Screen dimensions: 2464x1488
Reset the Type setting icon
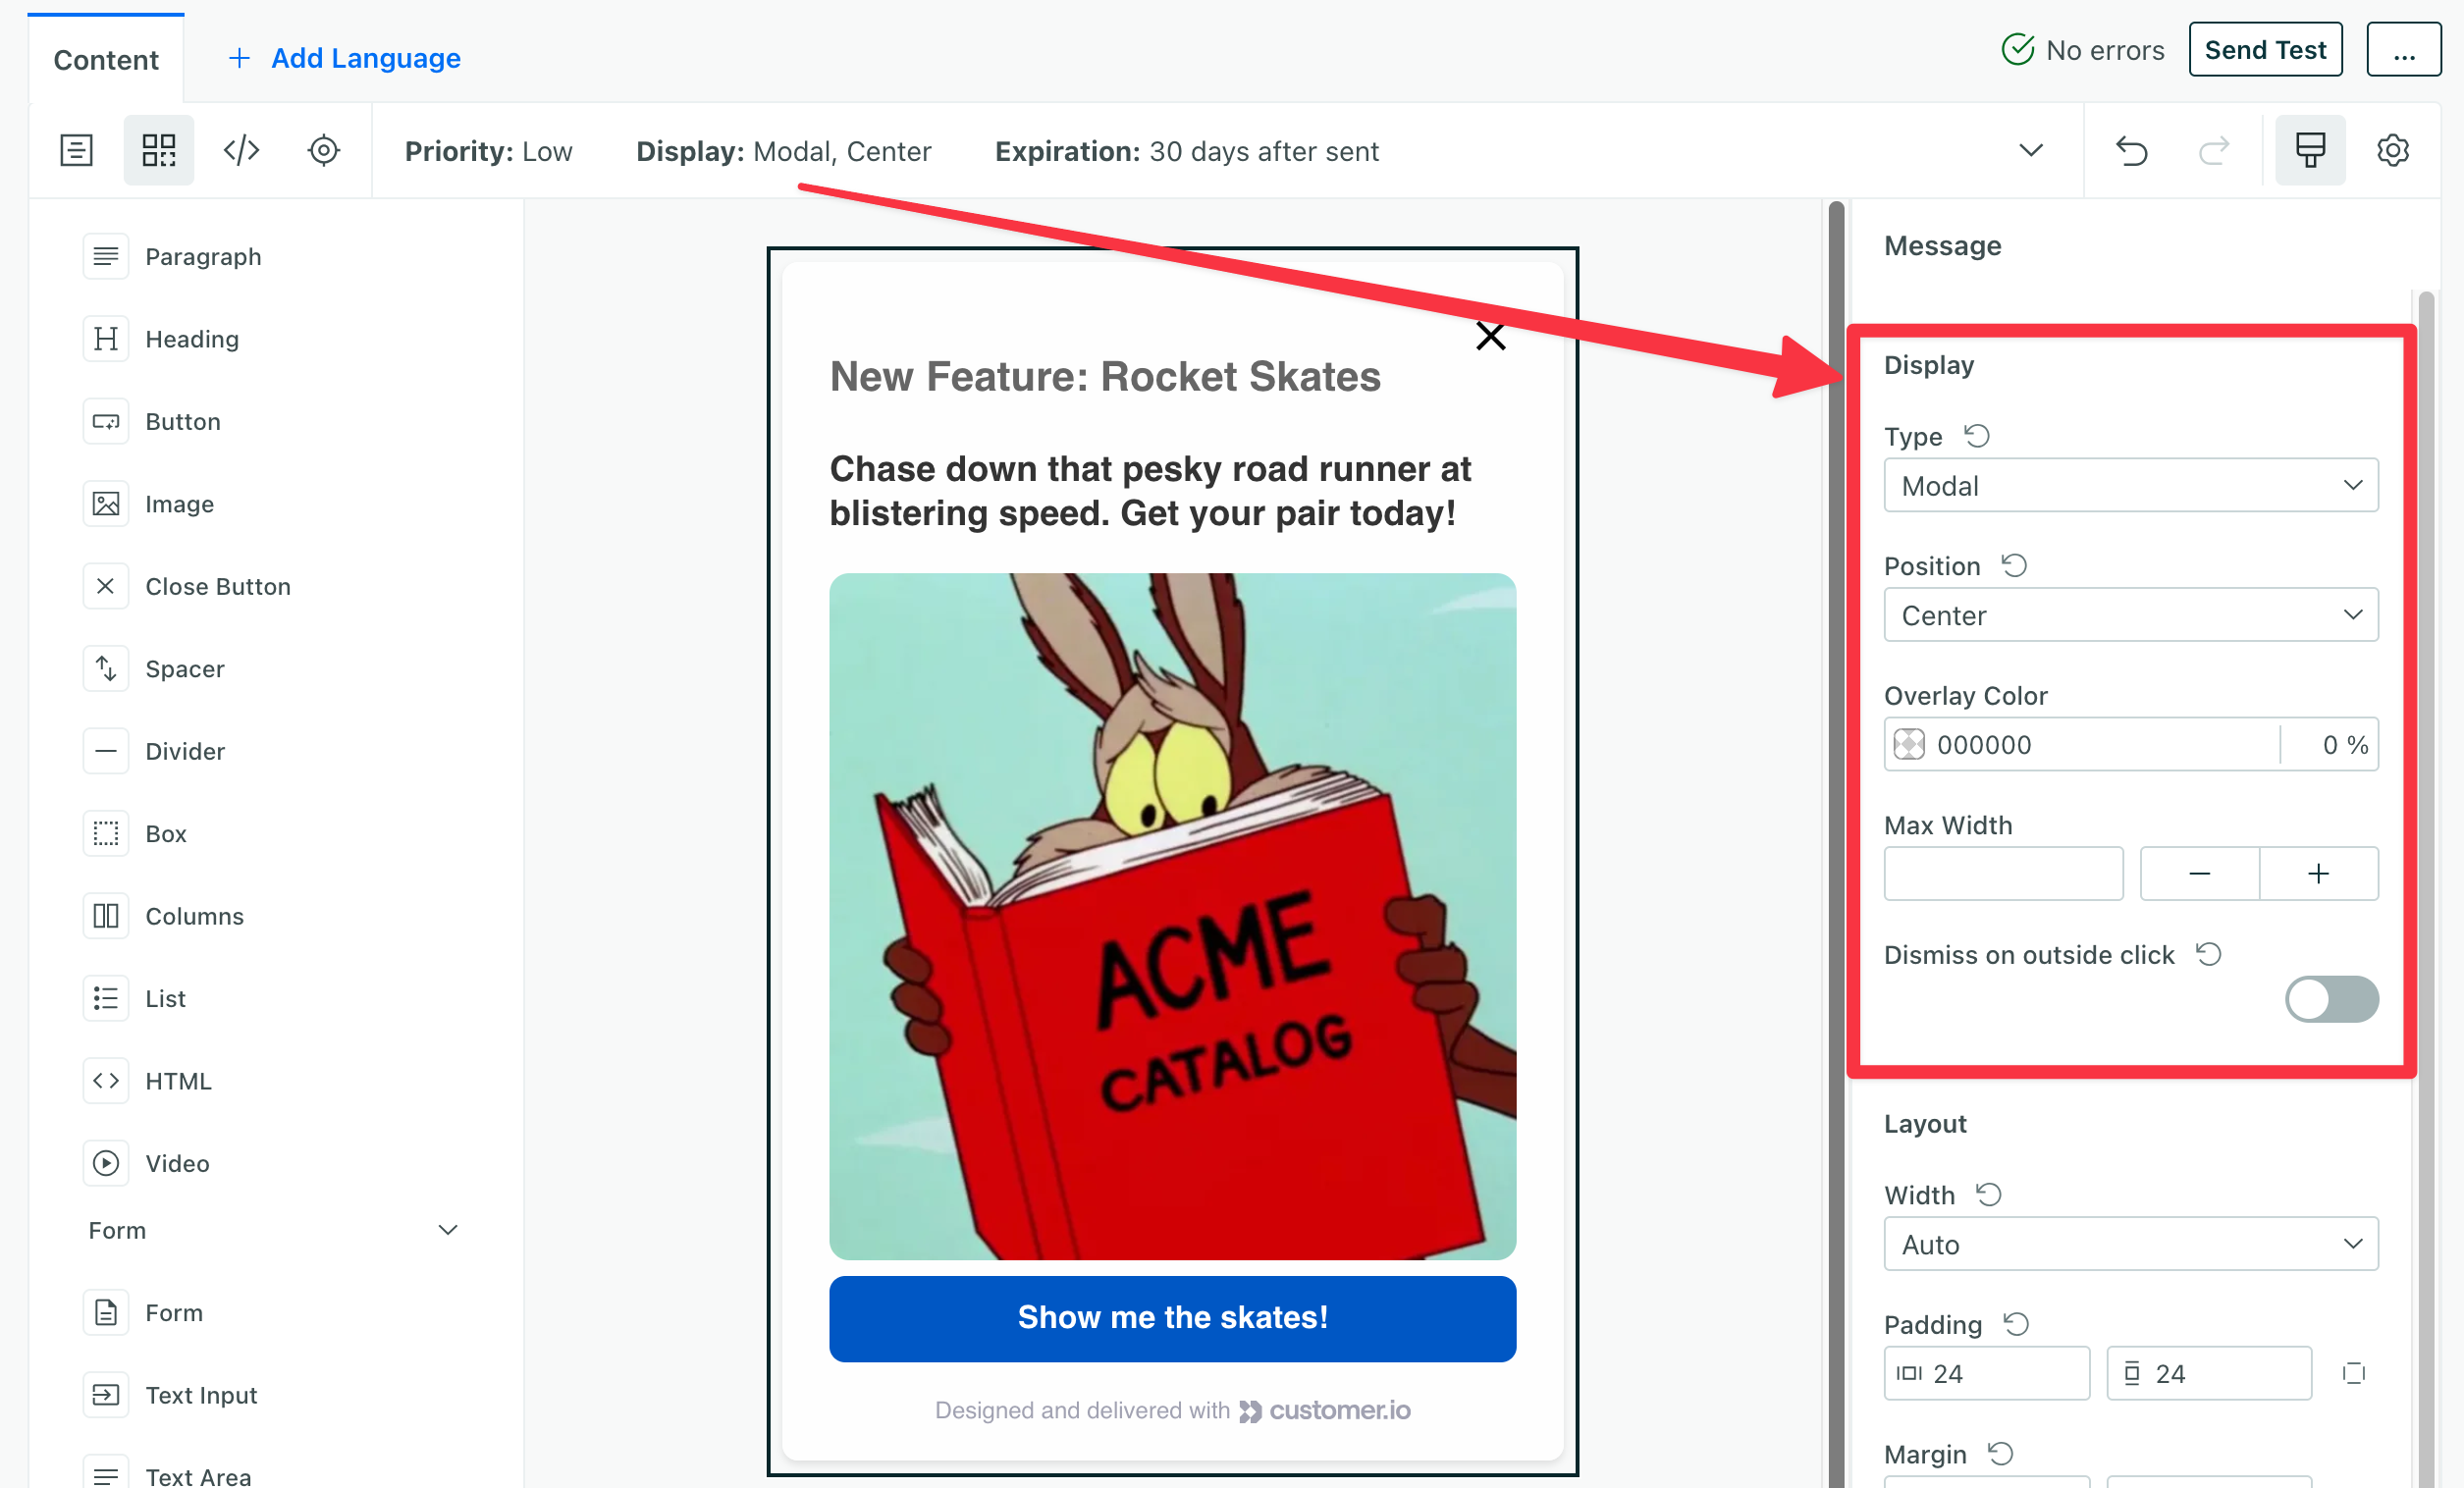pyautogui.click(x=1977, y=436)
